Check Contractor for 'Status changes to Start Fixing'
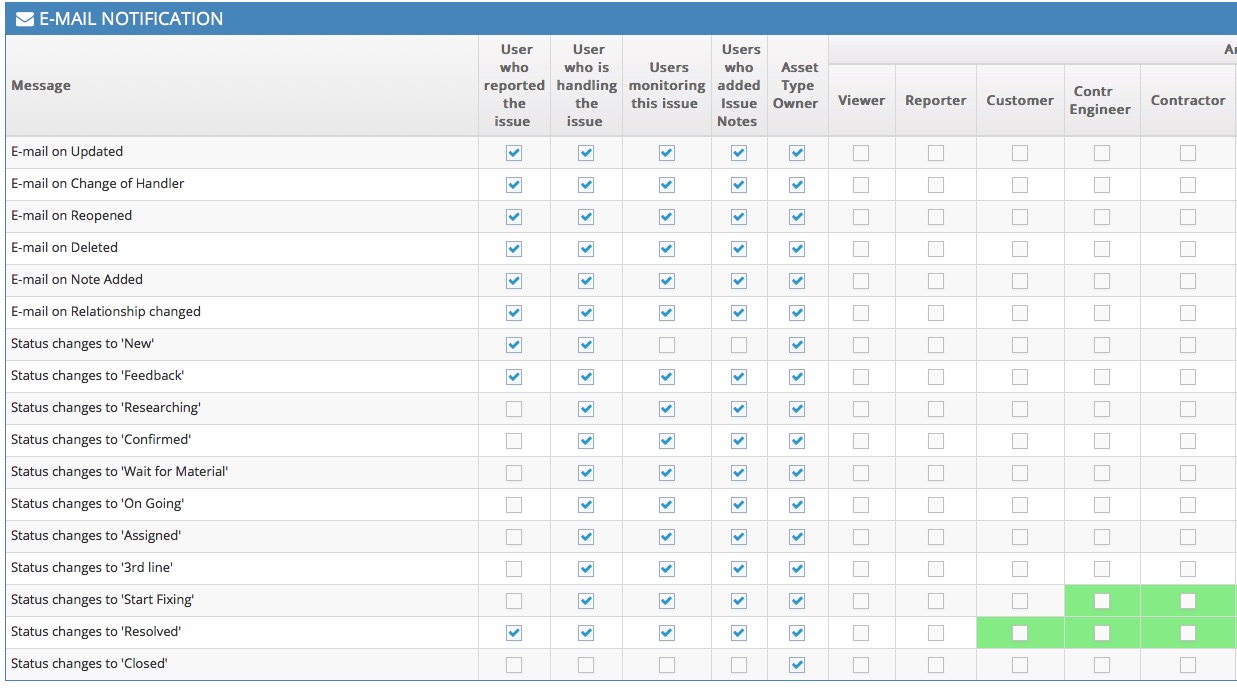 1187,601
